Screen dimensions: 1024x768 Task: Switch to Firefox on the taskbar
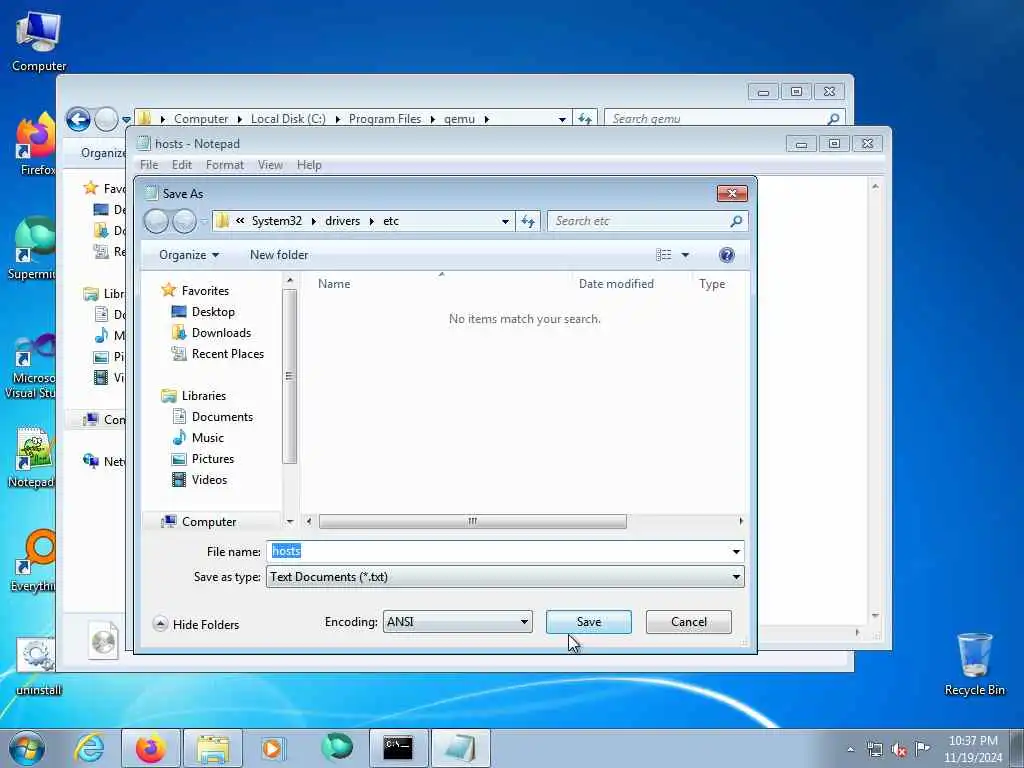tap(151, 748)
